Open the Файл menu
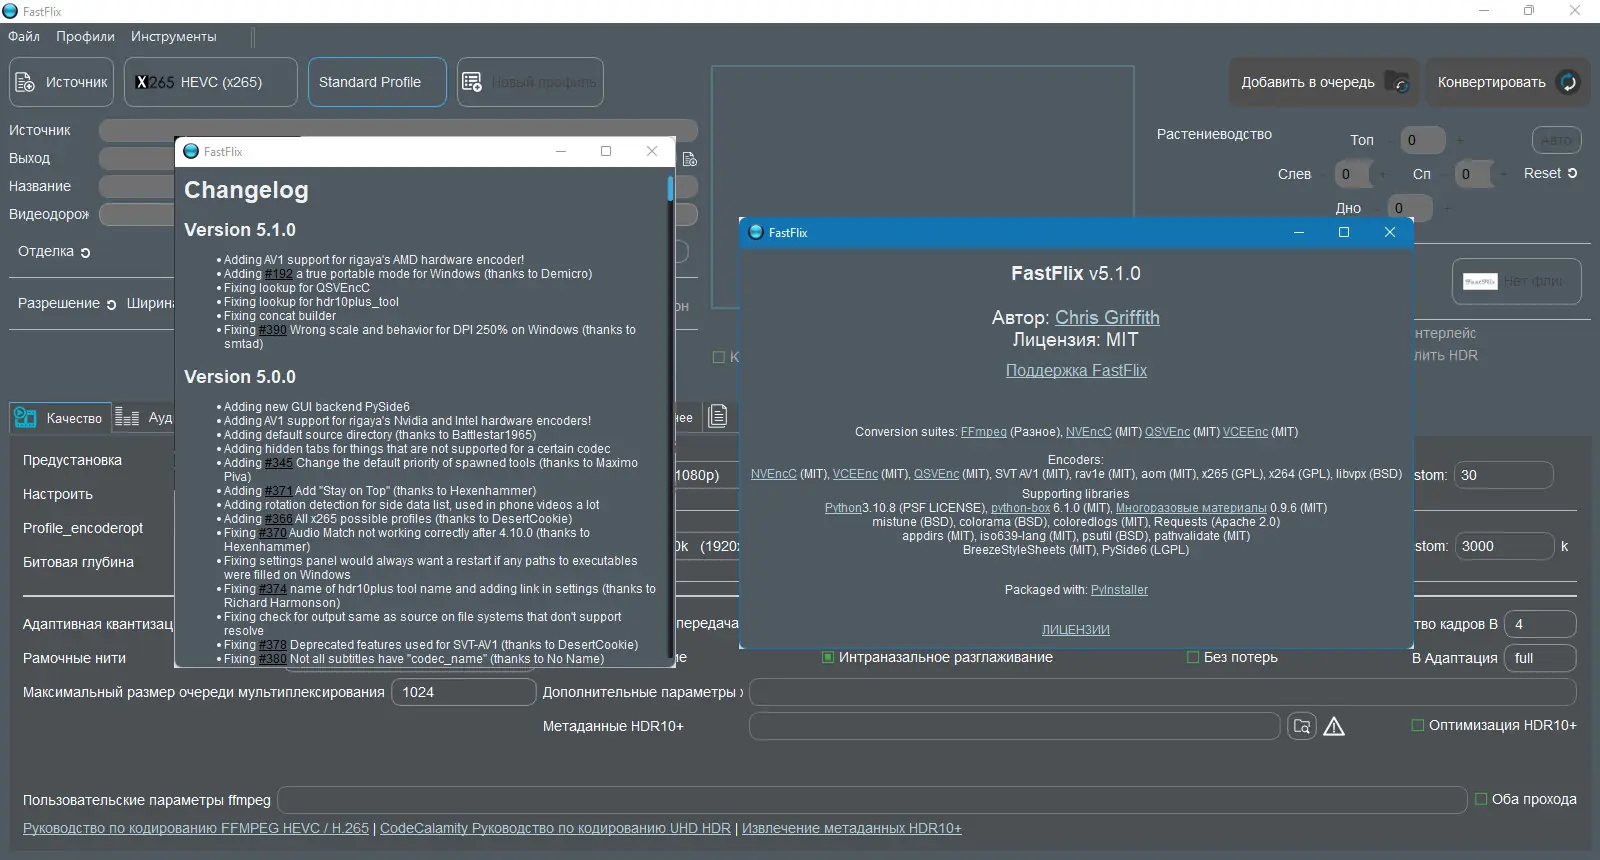 (x=24, y=36)
